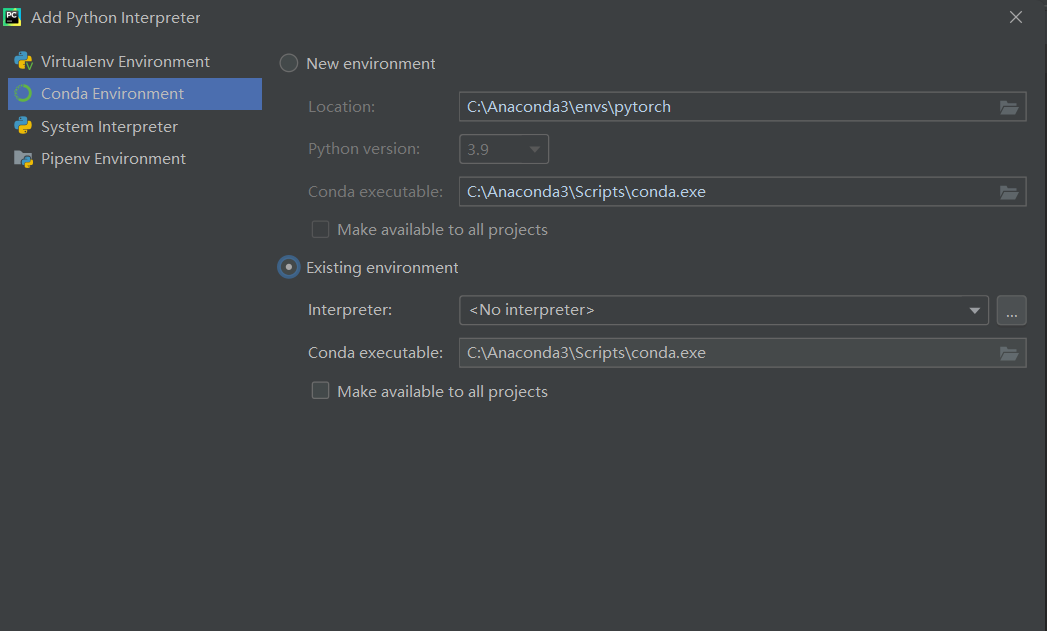The width and height of the screenshot is (1047, 631).
Task: Open folder browser for Location field
Action: [x=1009, y=107]
